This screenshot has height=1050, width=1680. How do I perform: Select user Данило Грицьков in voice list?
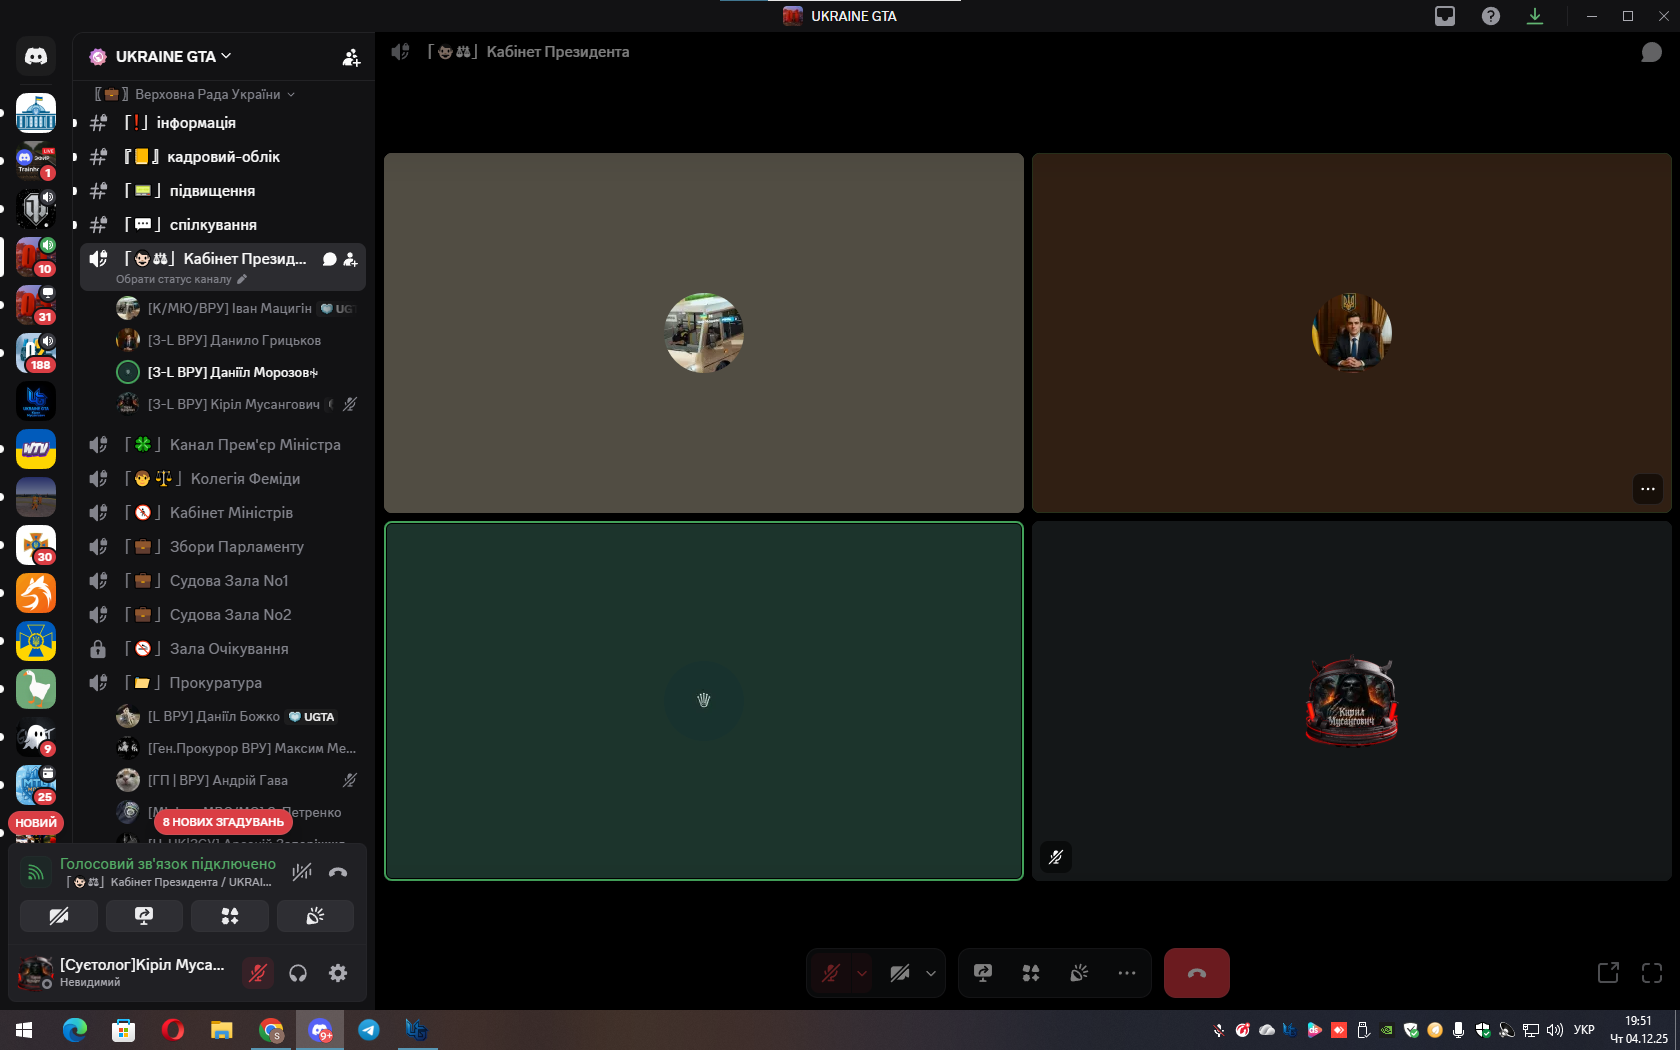click(x=237, y=341)
